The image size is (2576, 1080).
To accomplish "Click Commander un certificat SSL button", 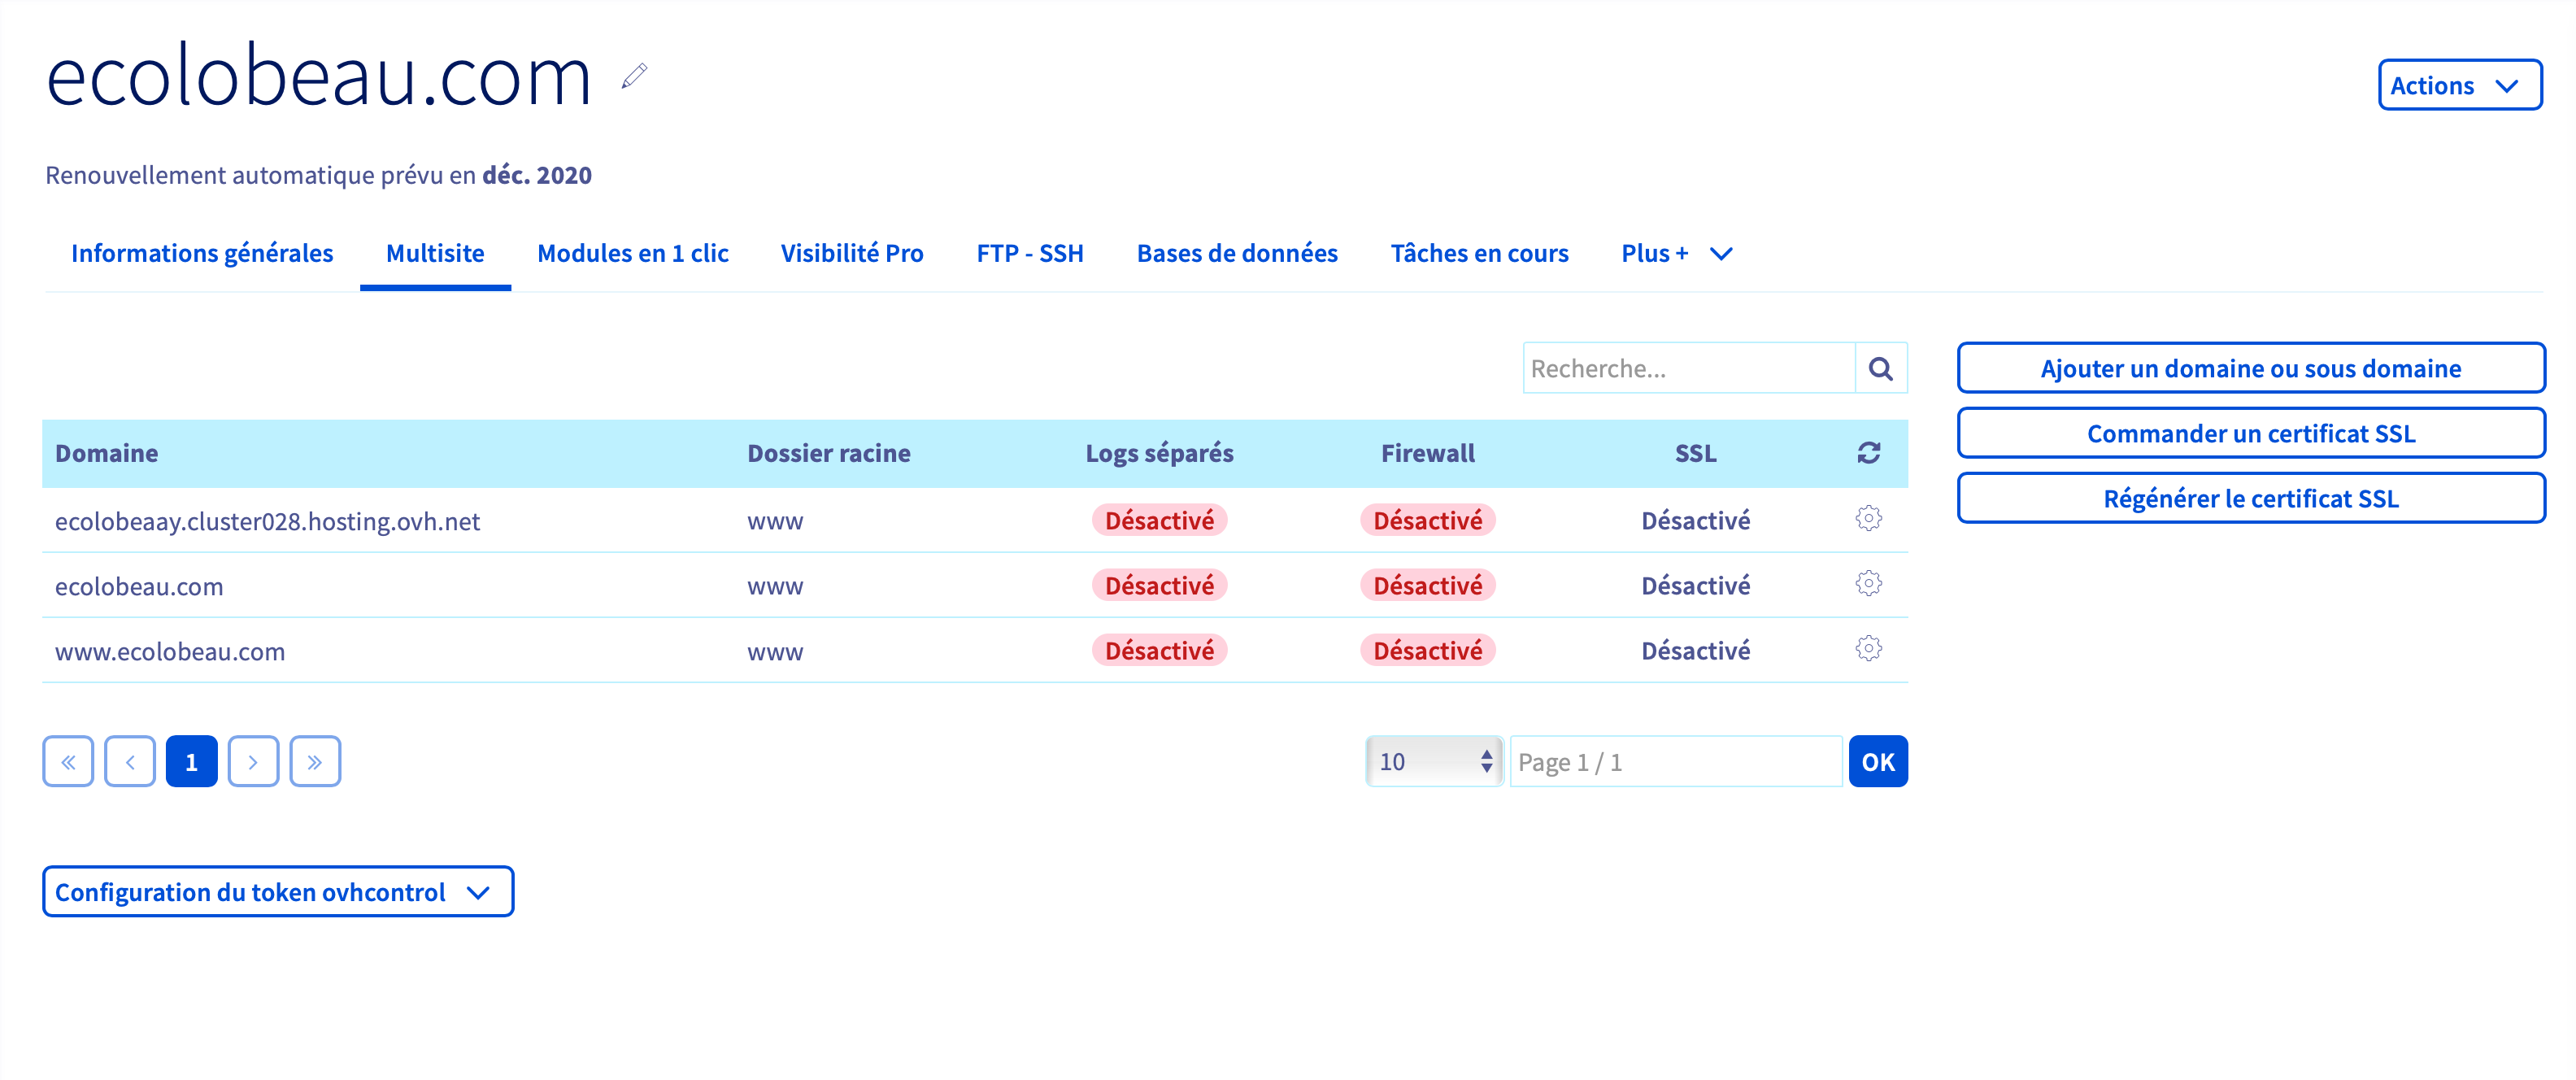I will 2250,433.
